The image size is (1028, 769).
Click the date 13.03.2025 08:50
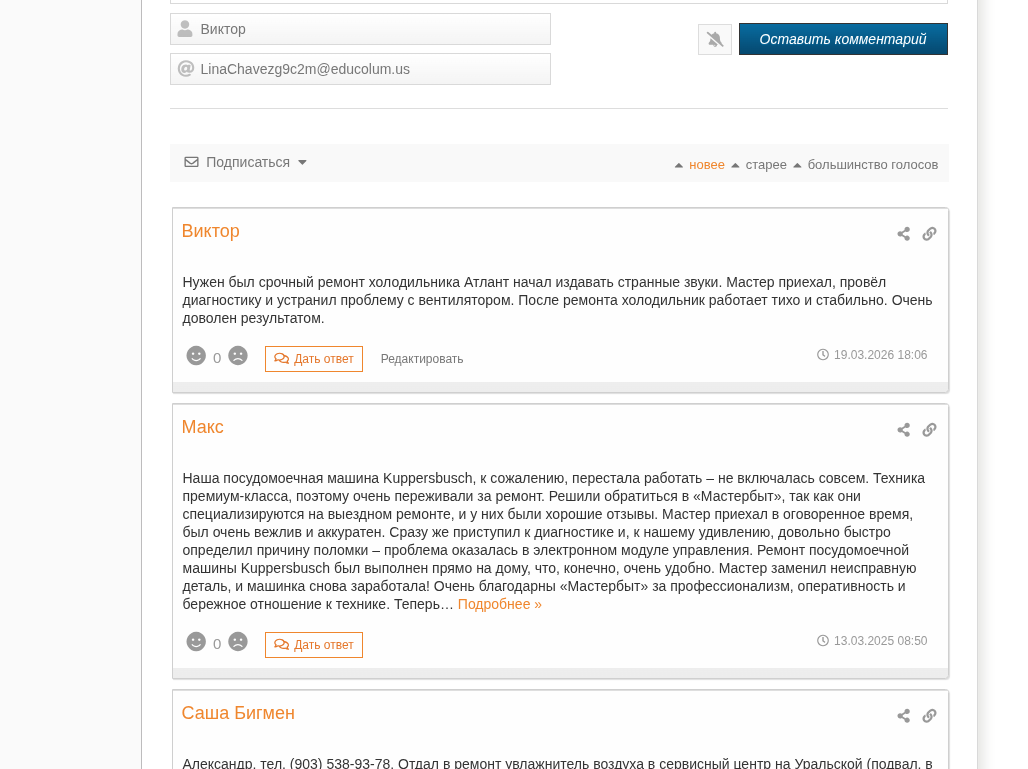coord(880,641)
